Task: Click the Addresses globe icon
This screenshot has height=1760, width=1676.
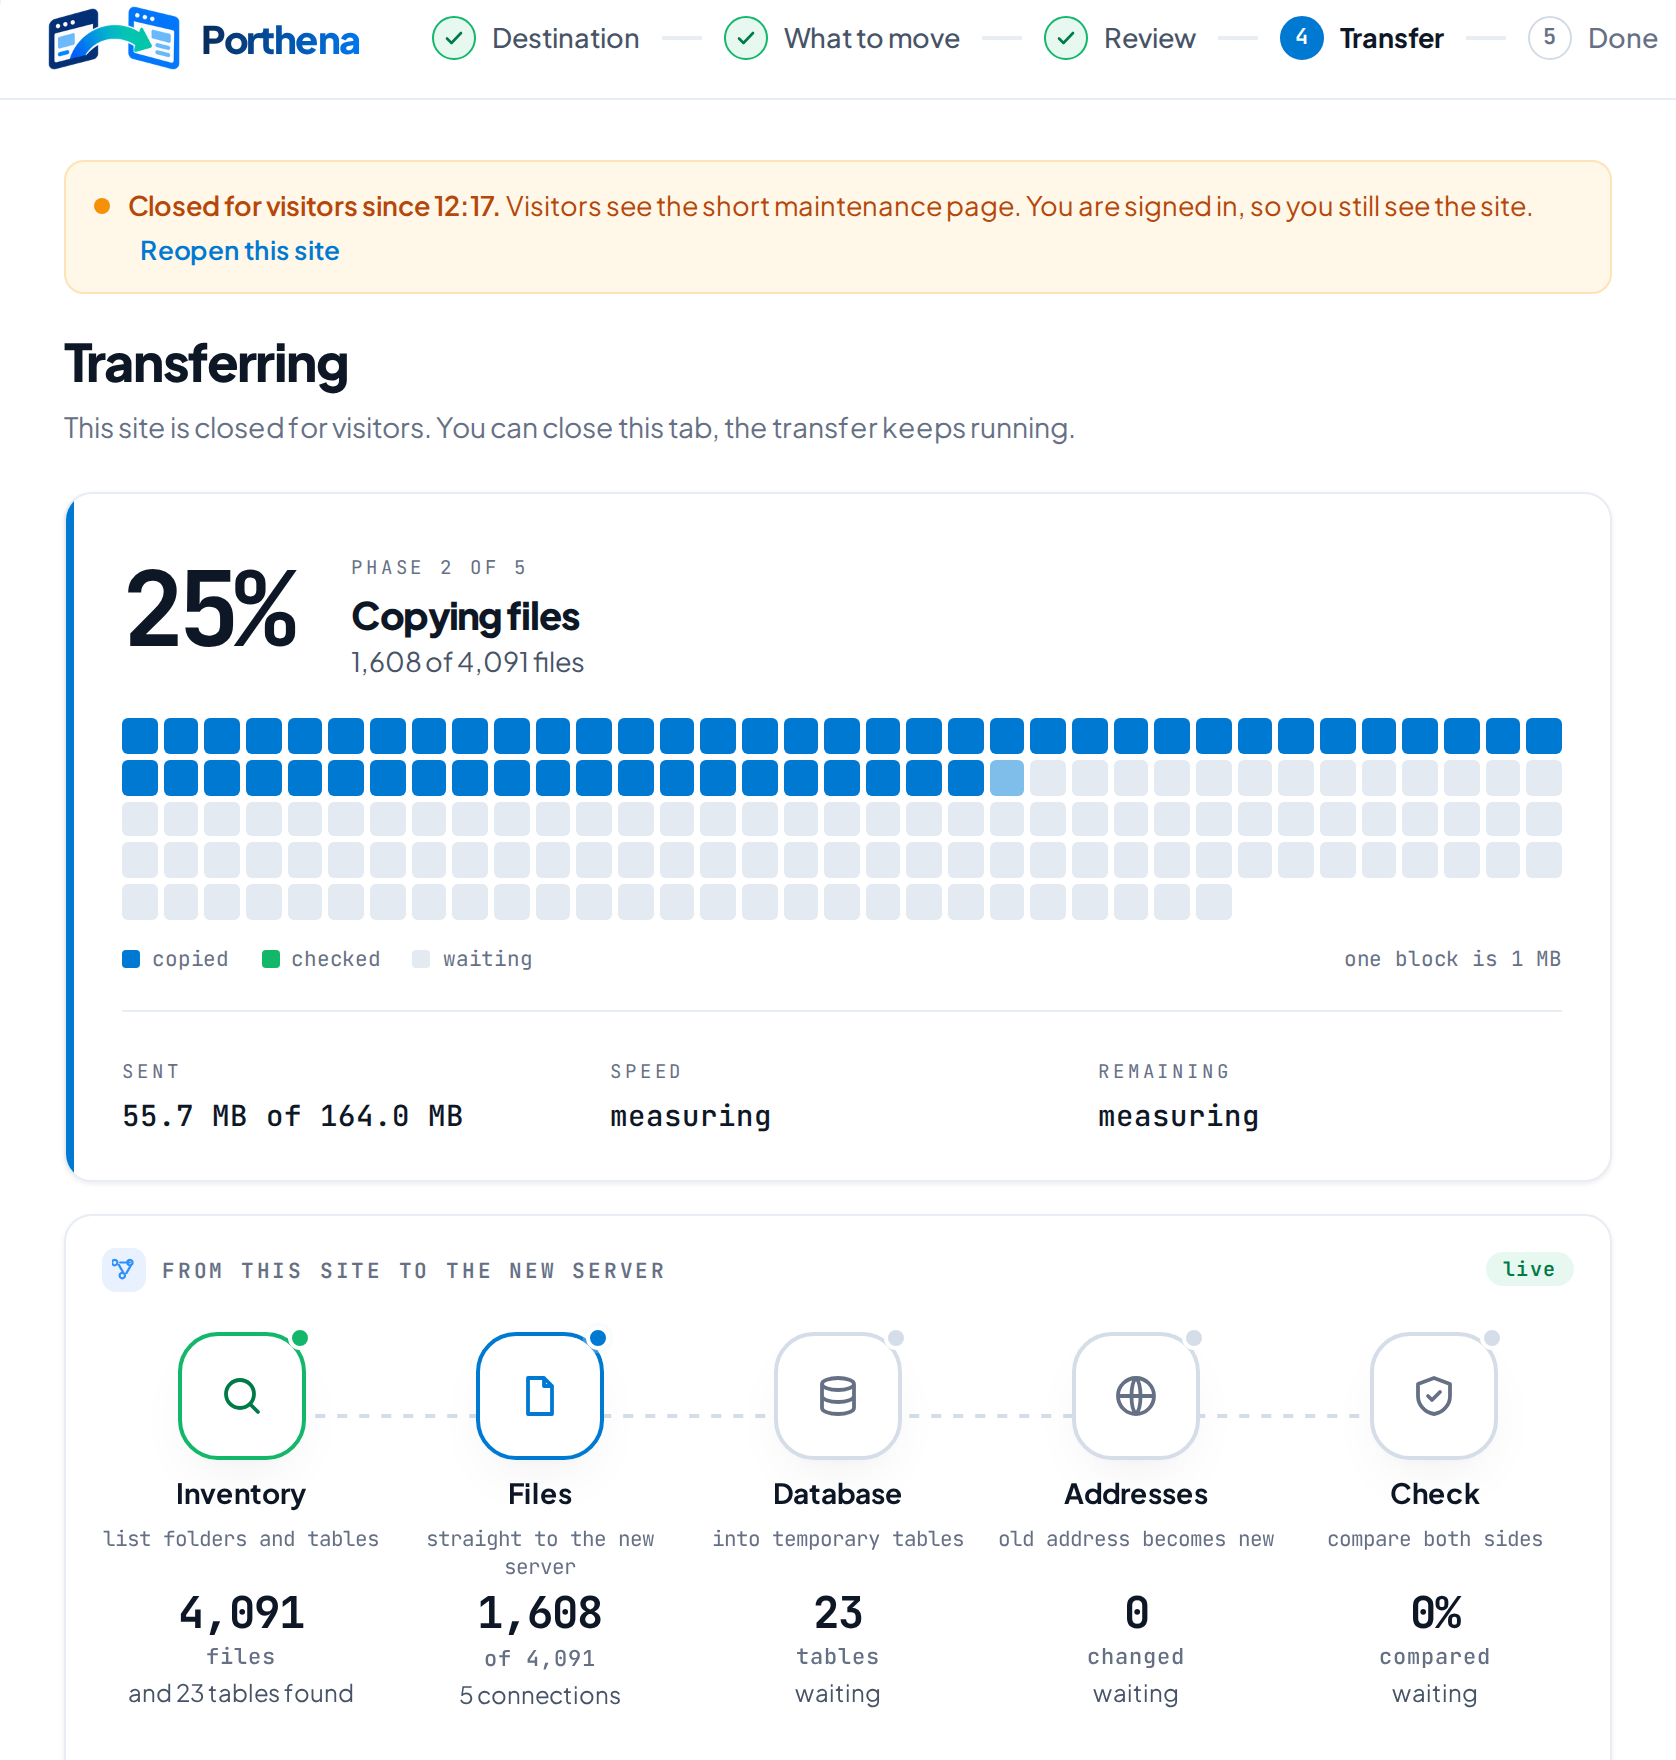Action: pyautogui.click(x=1136, y=1395)
